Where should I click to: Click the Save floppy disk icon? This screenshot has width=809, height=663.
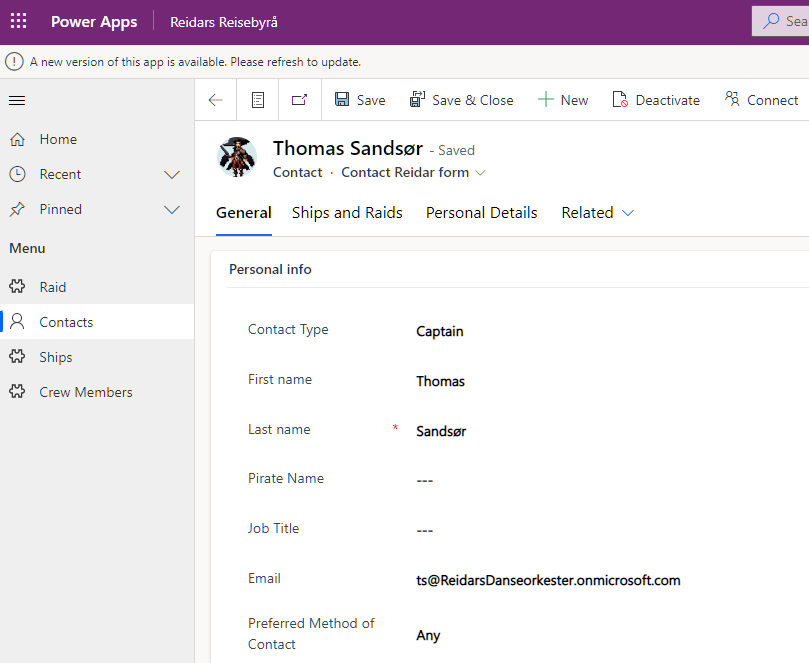(342, 99)
